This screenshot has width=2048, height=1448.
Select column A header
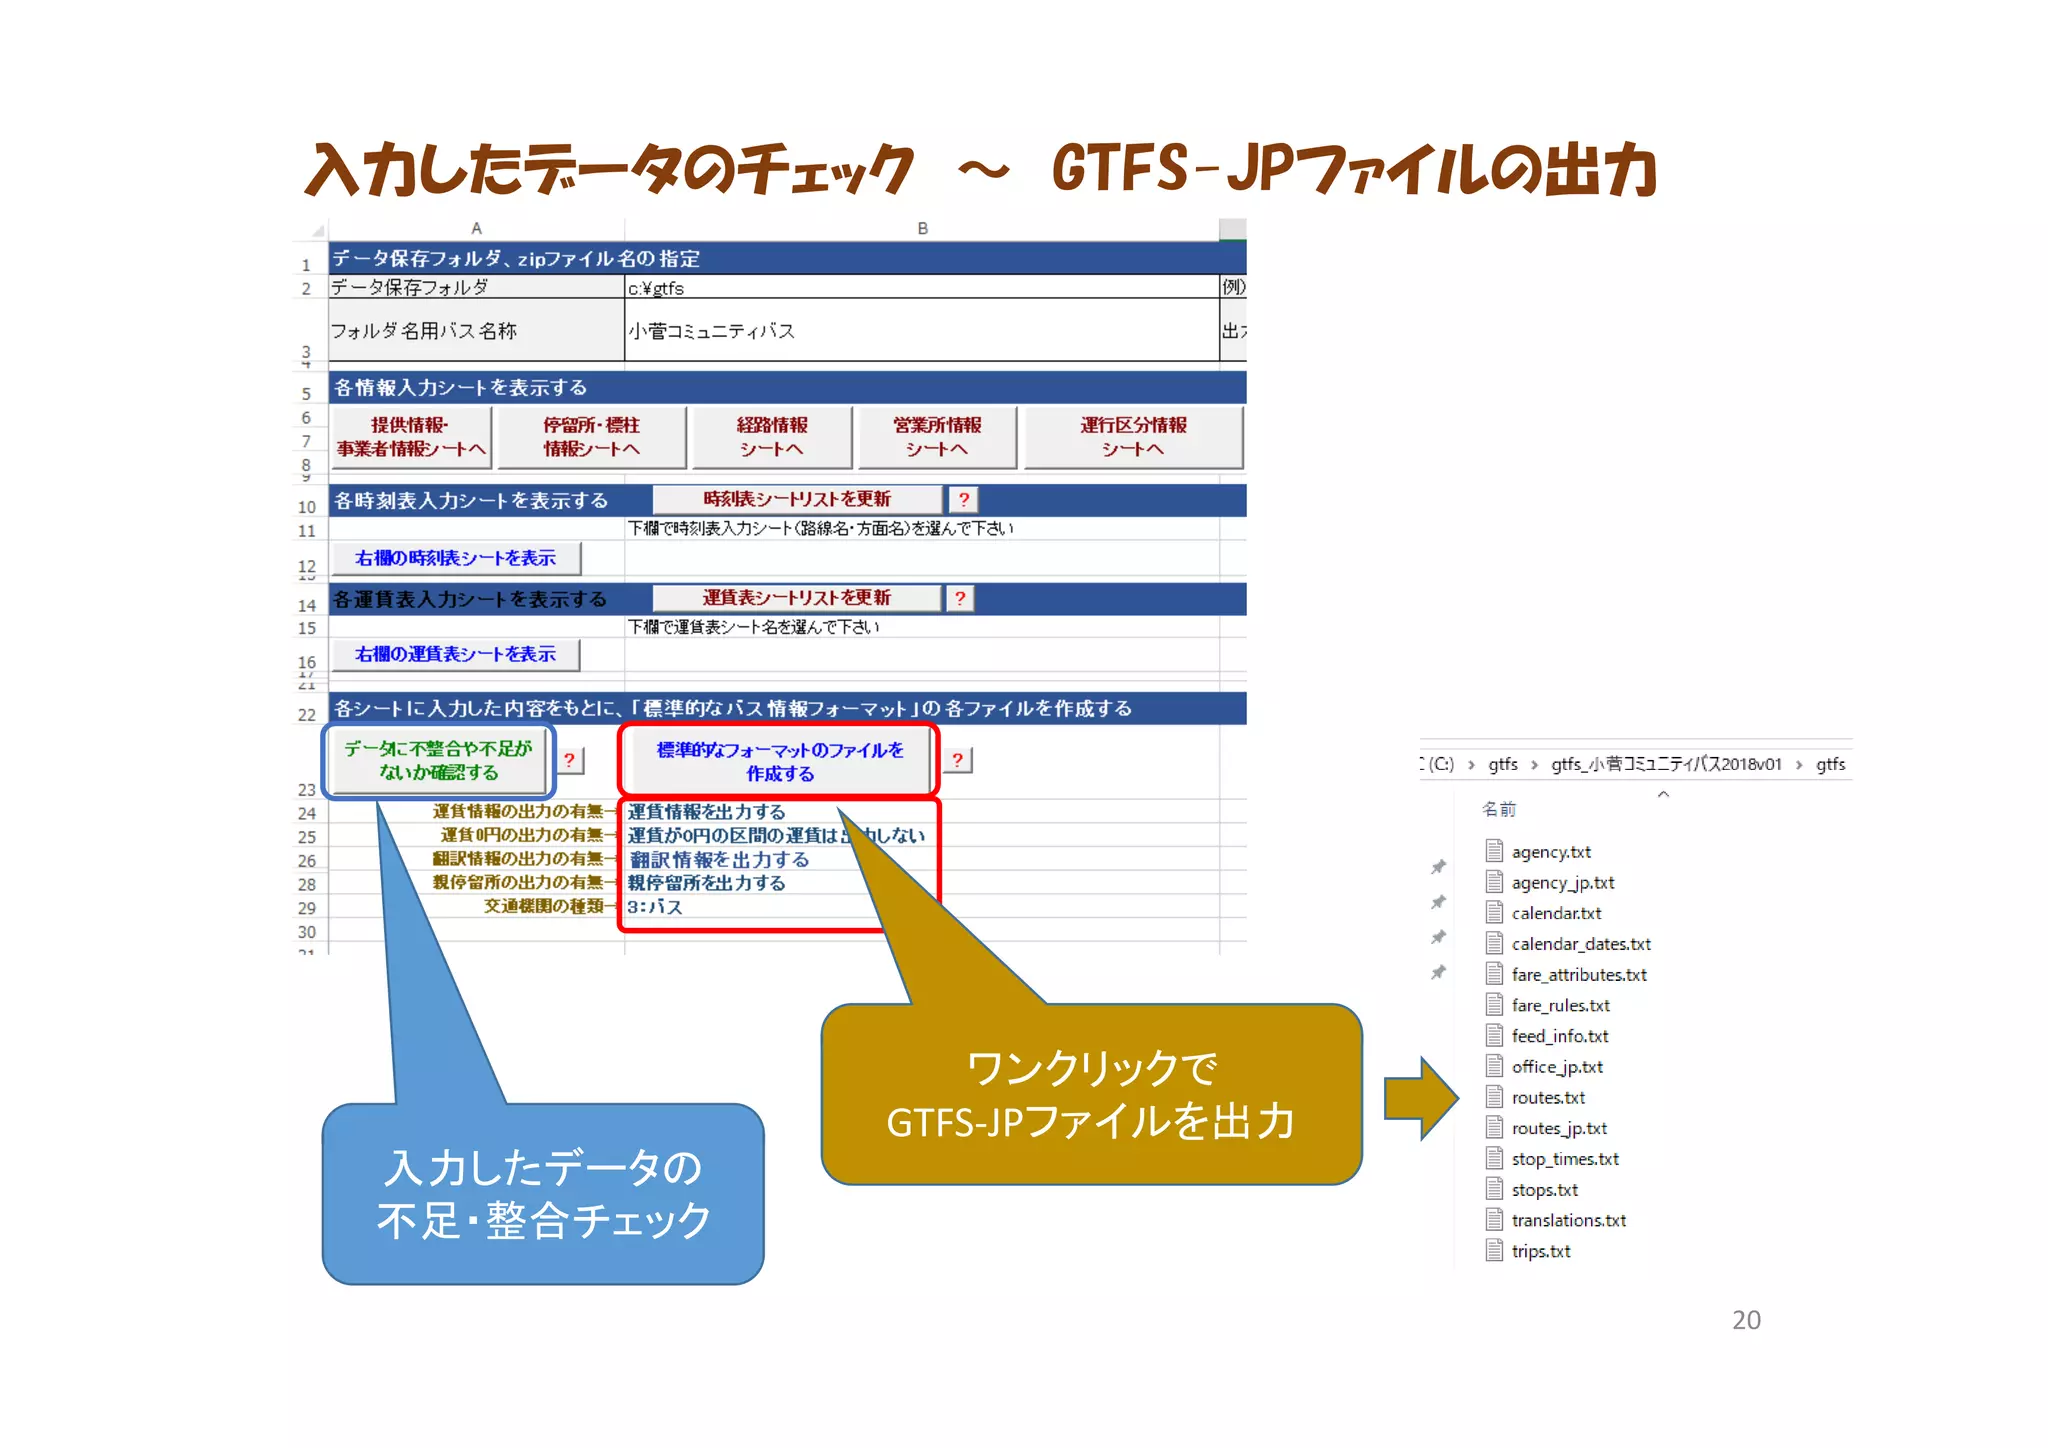(476, 229)
